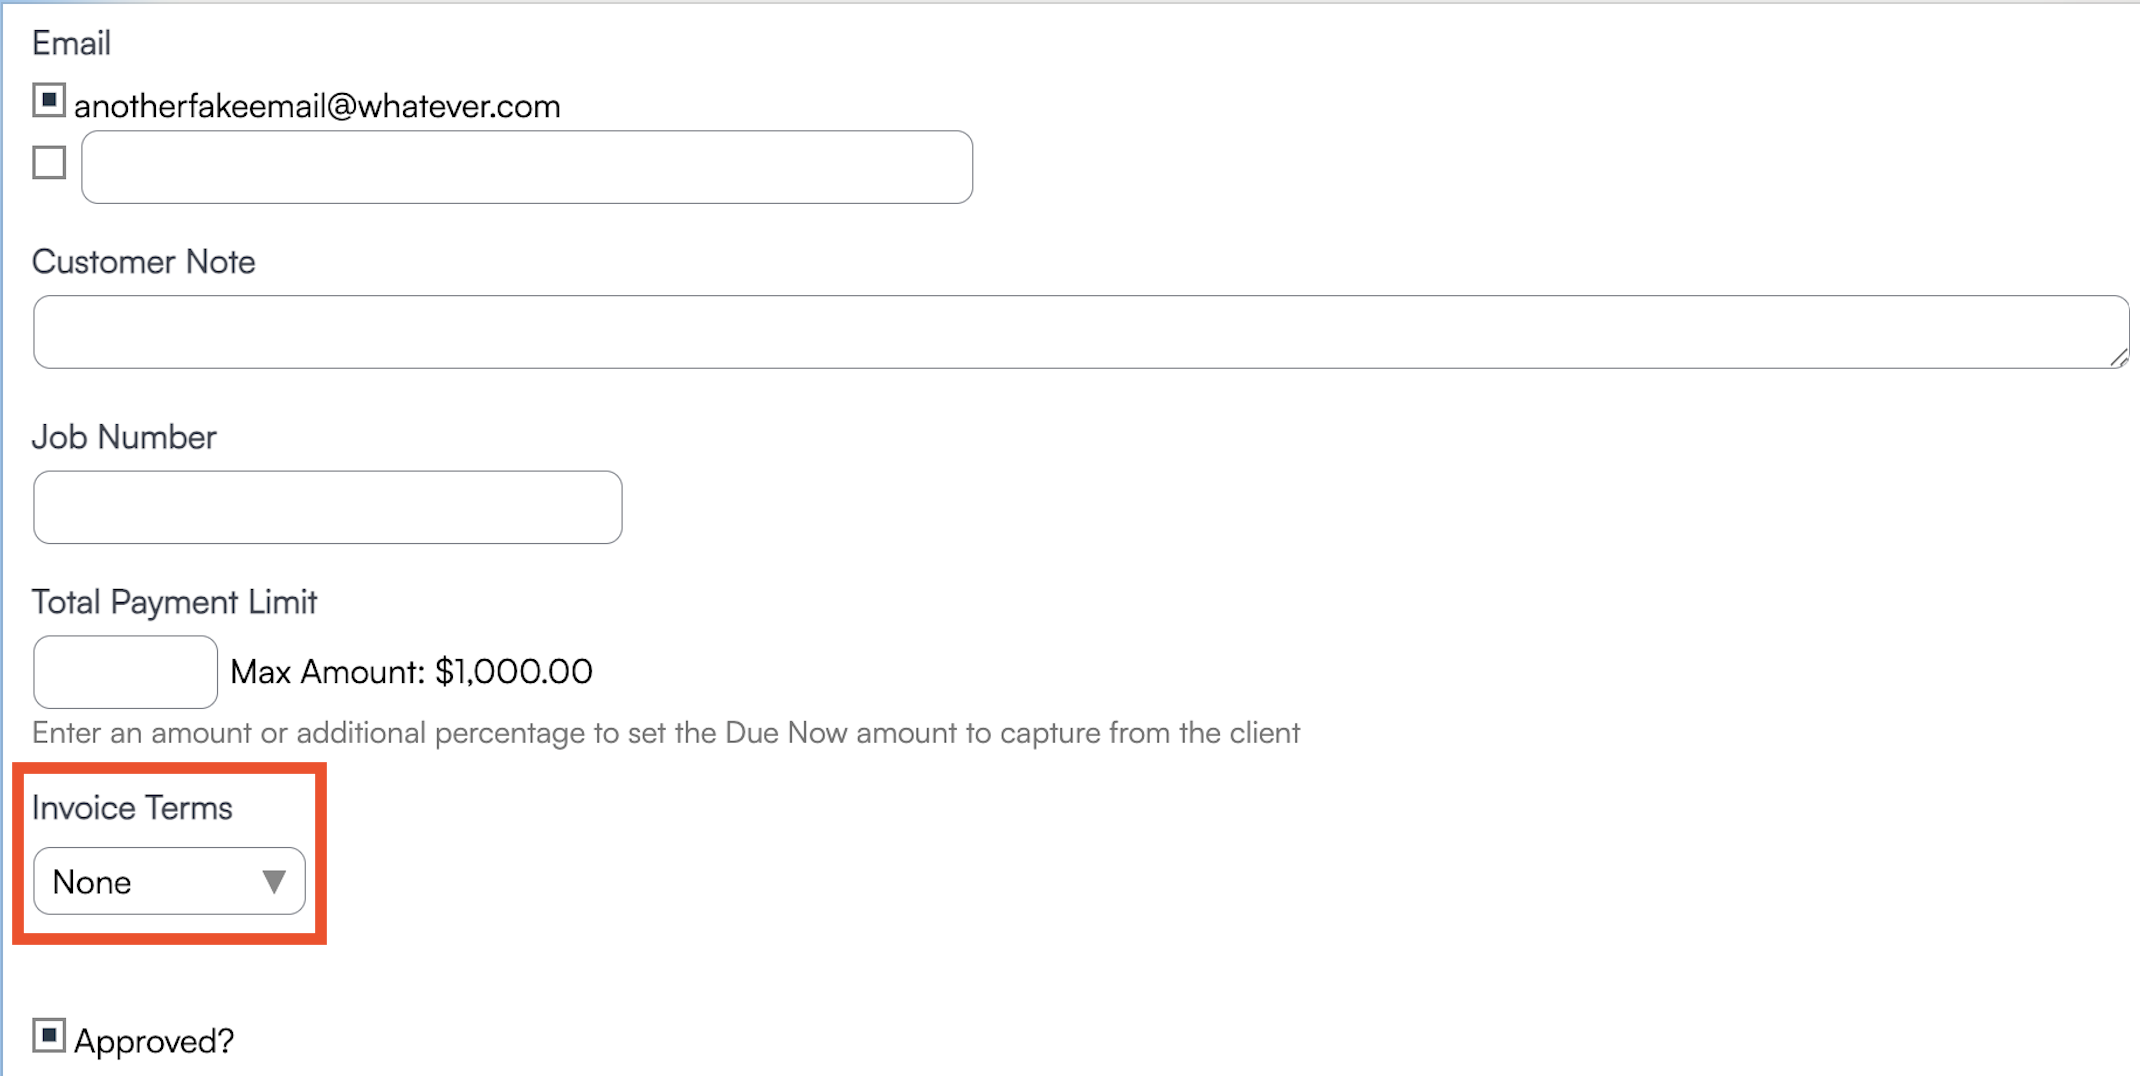
Task: Click the Invoice Terms dropdown arrow
Action: (x=273, y=881)
